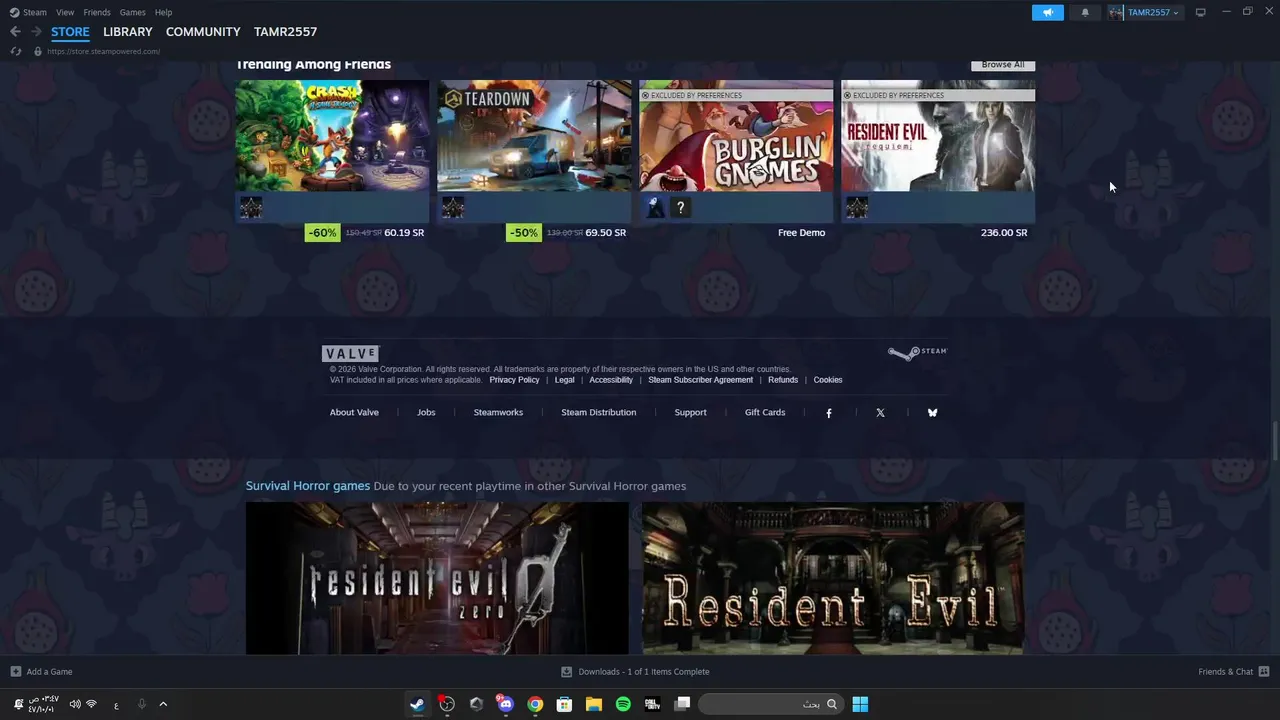Expand hidden system tray icons chevron

[x=163, y=704]
